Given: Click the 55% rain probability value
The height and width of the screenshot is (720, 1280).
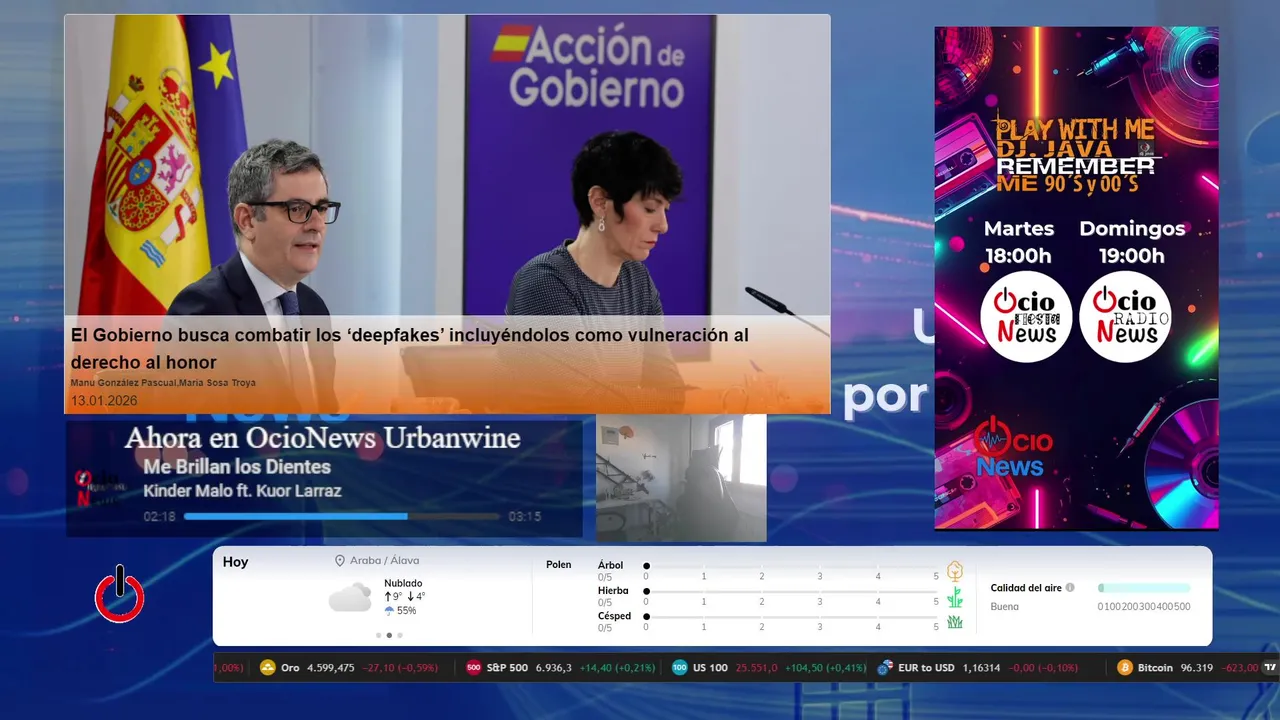Looking at the screenshot, I should tap(406, 610).
